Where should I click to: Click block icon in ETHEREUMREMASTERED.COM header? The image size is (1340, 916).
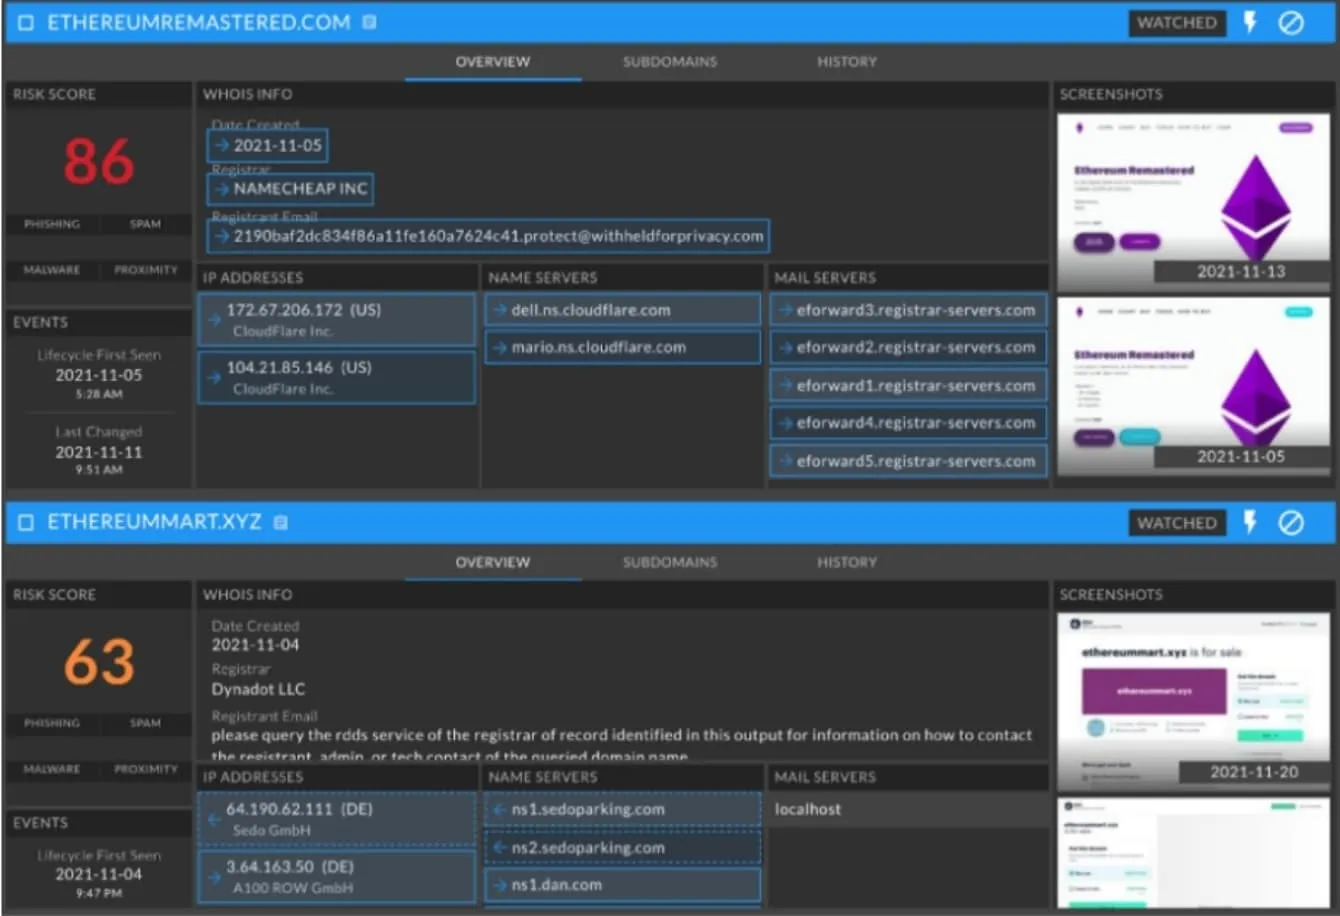[x=1291, y=22]
